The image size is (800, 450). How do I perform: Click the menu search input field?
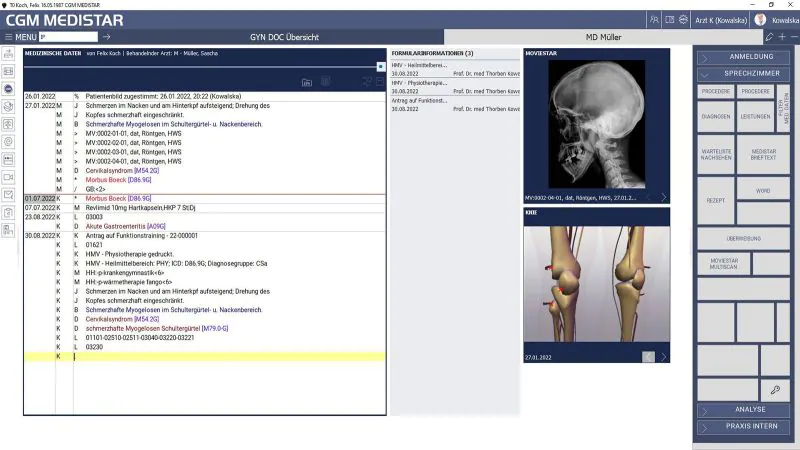click(x=68, y=37)
